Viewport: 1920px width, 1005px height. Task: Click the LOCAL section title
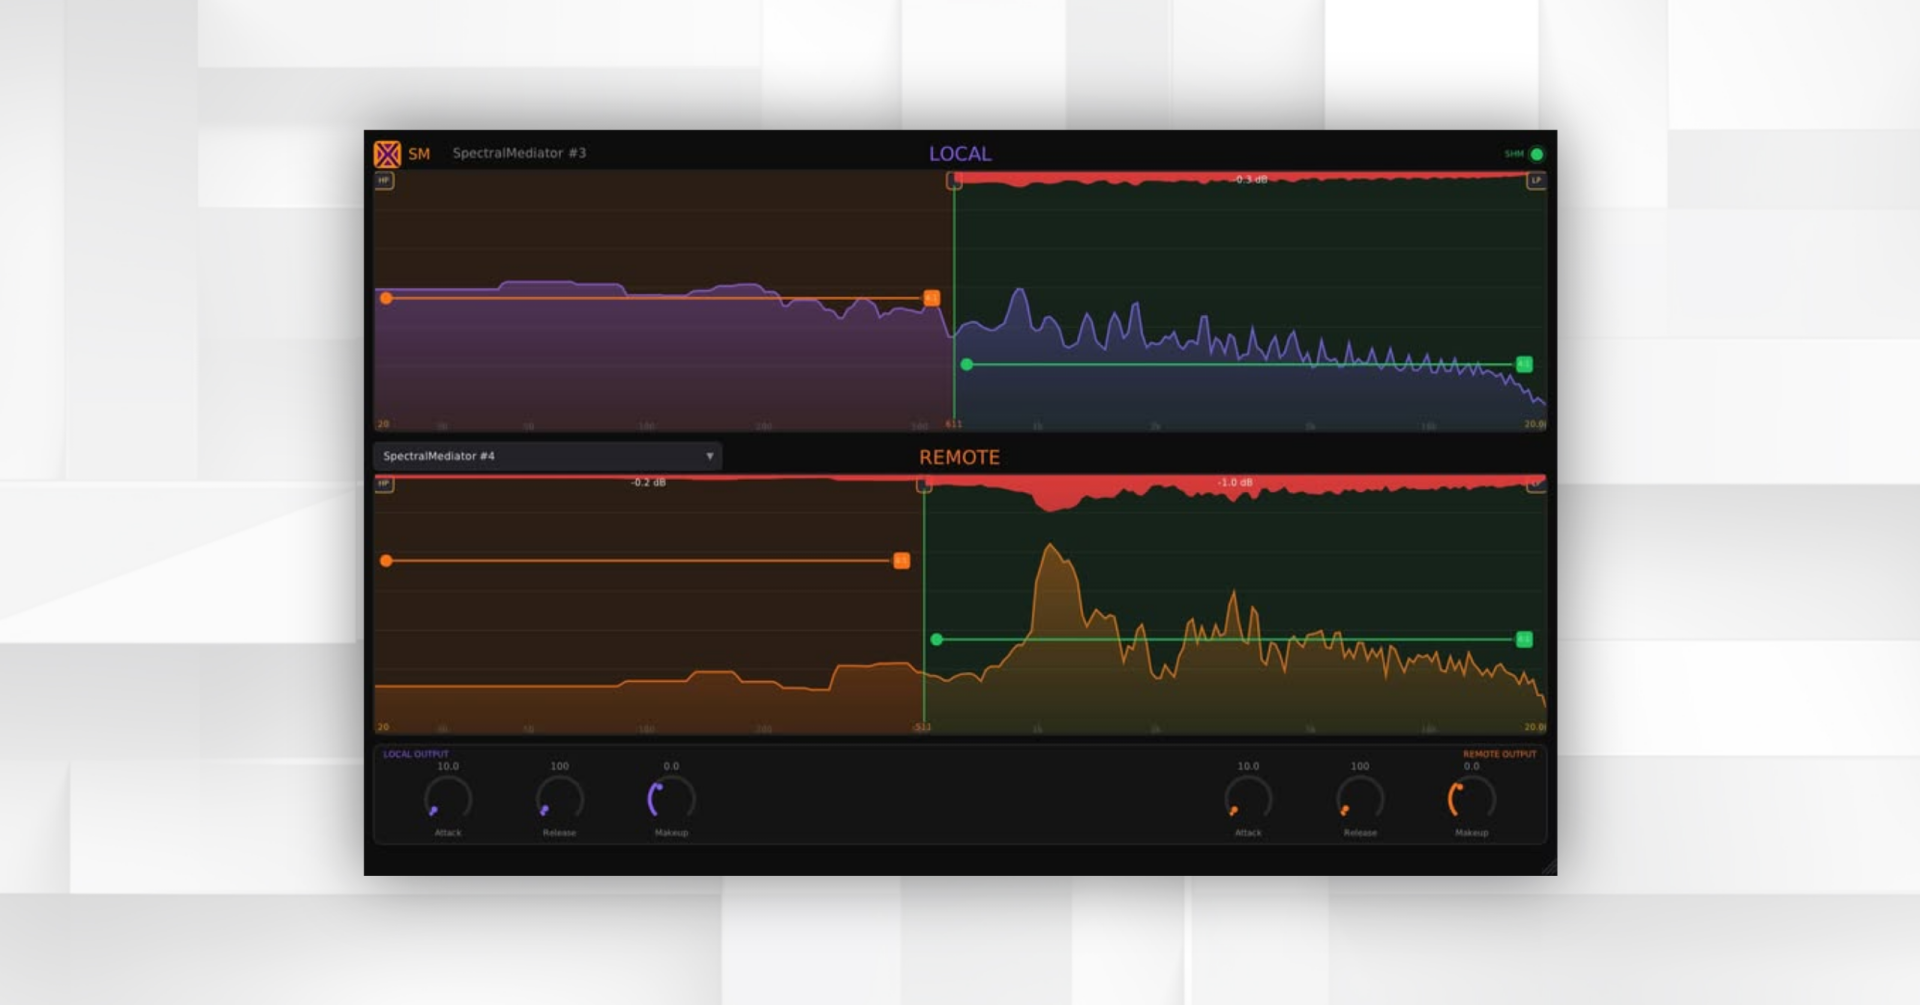click(960, 154)
